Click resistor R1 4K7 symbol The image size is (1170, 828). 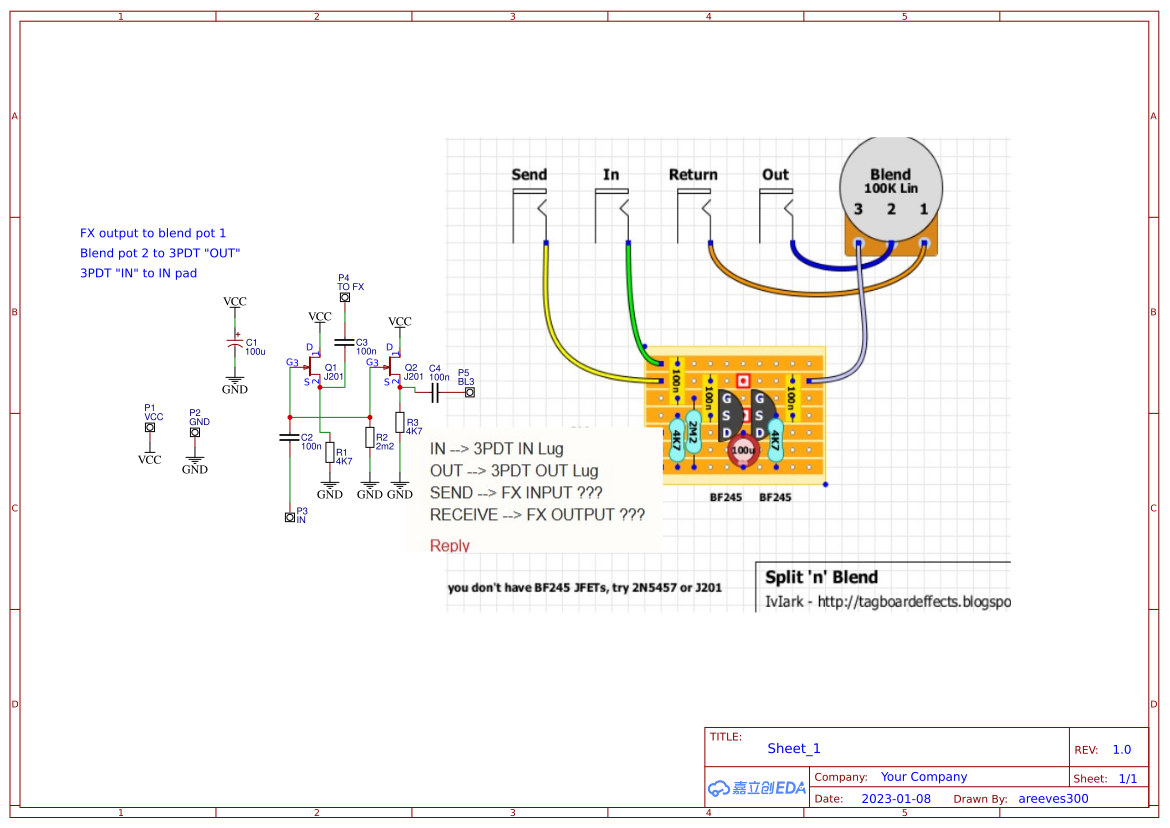(x=330, y=453)
